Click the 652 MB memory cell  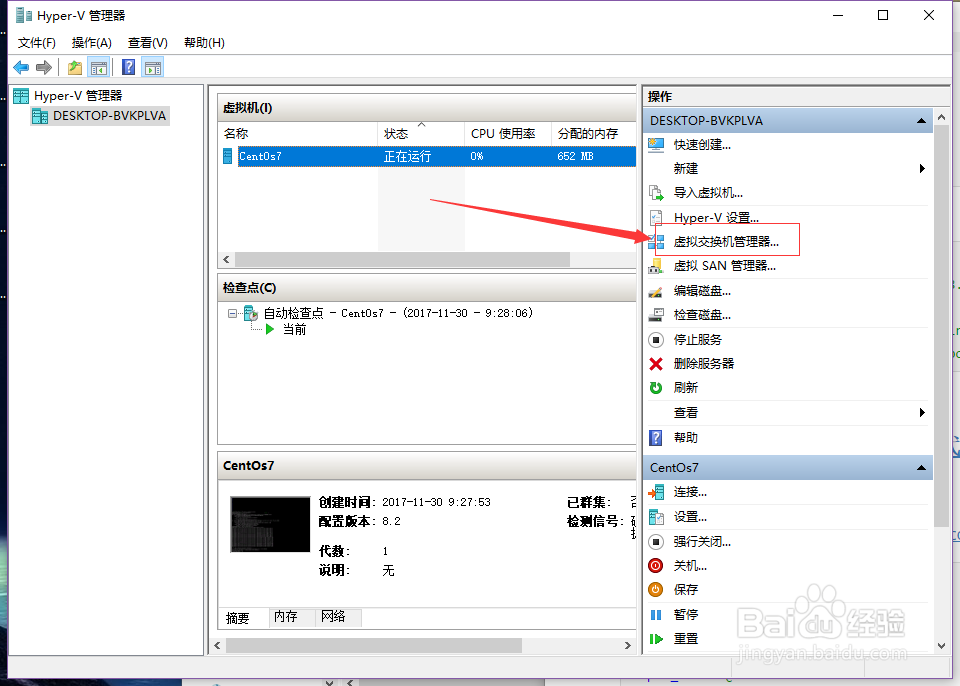[576, 156]
